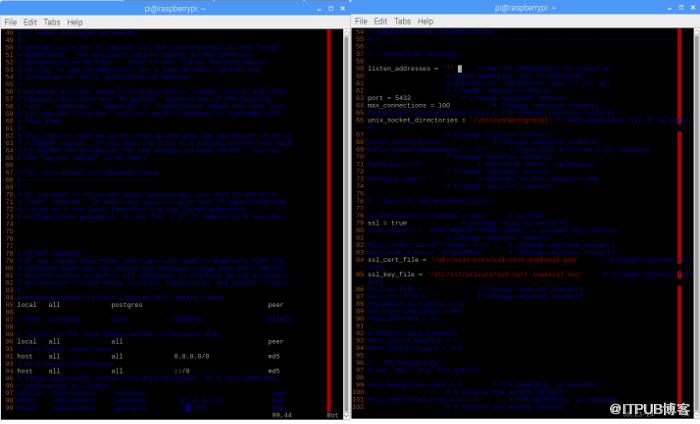Click 'peer' on the postgres line
Image resolution: width=700 pixels, height=424 pixels.
click(x=275, y=305)
